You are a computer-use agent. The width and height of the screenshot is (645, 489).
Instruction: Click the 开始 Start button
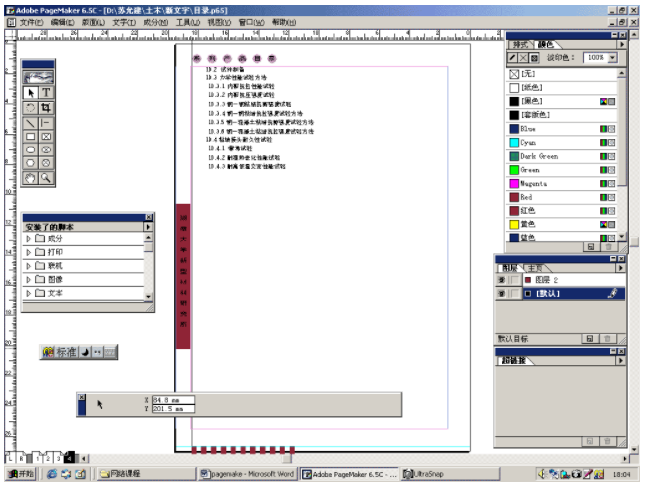coord(20,473)
